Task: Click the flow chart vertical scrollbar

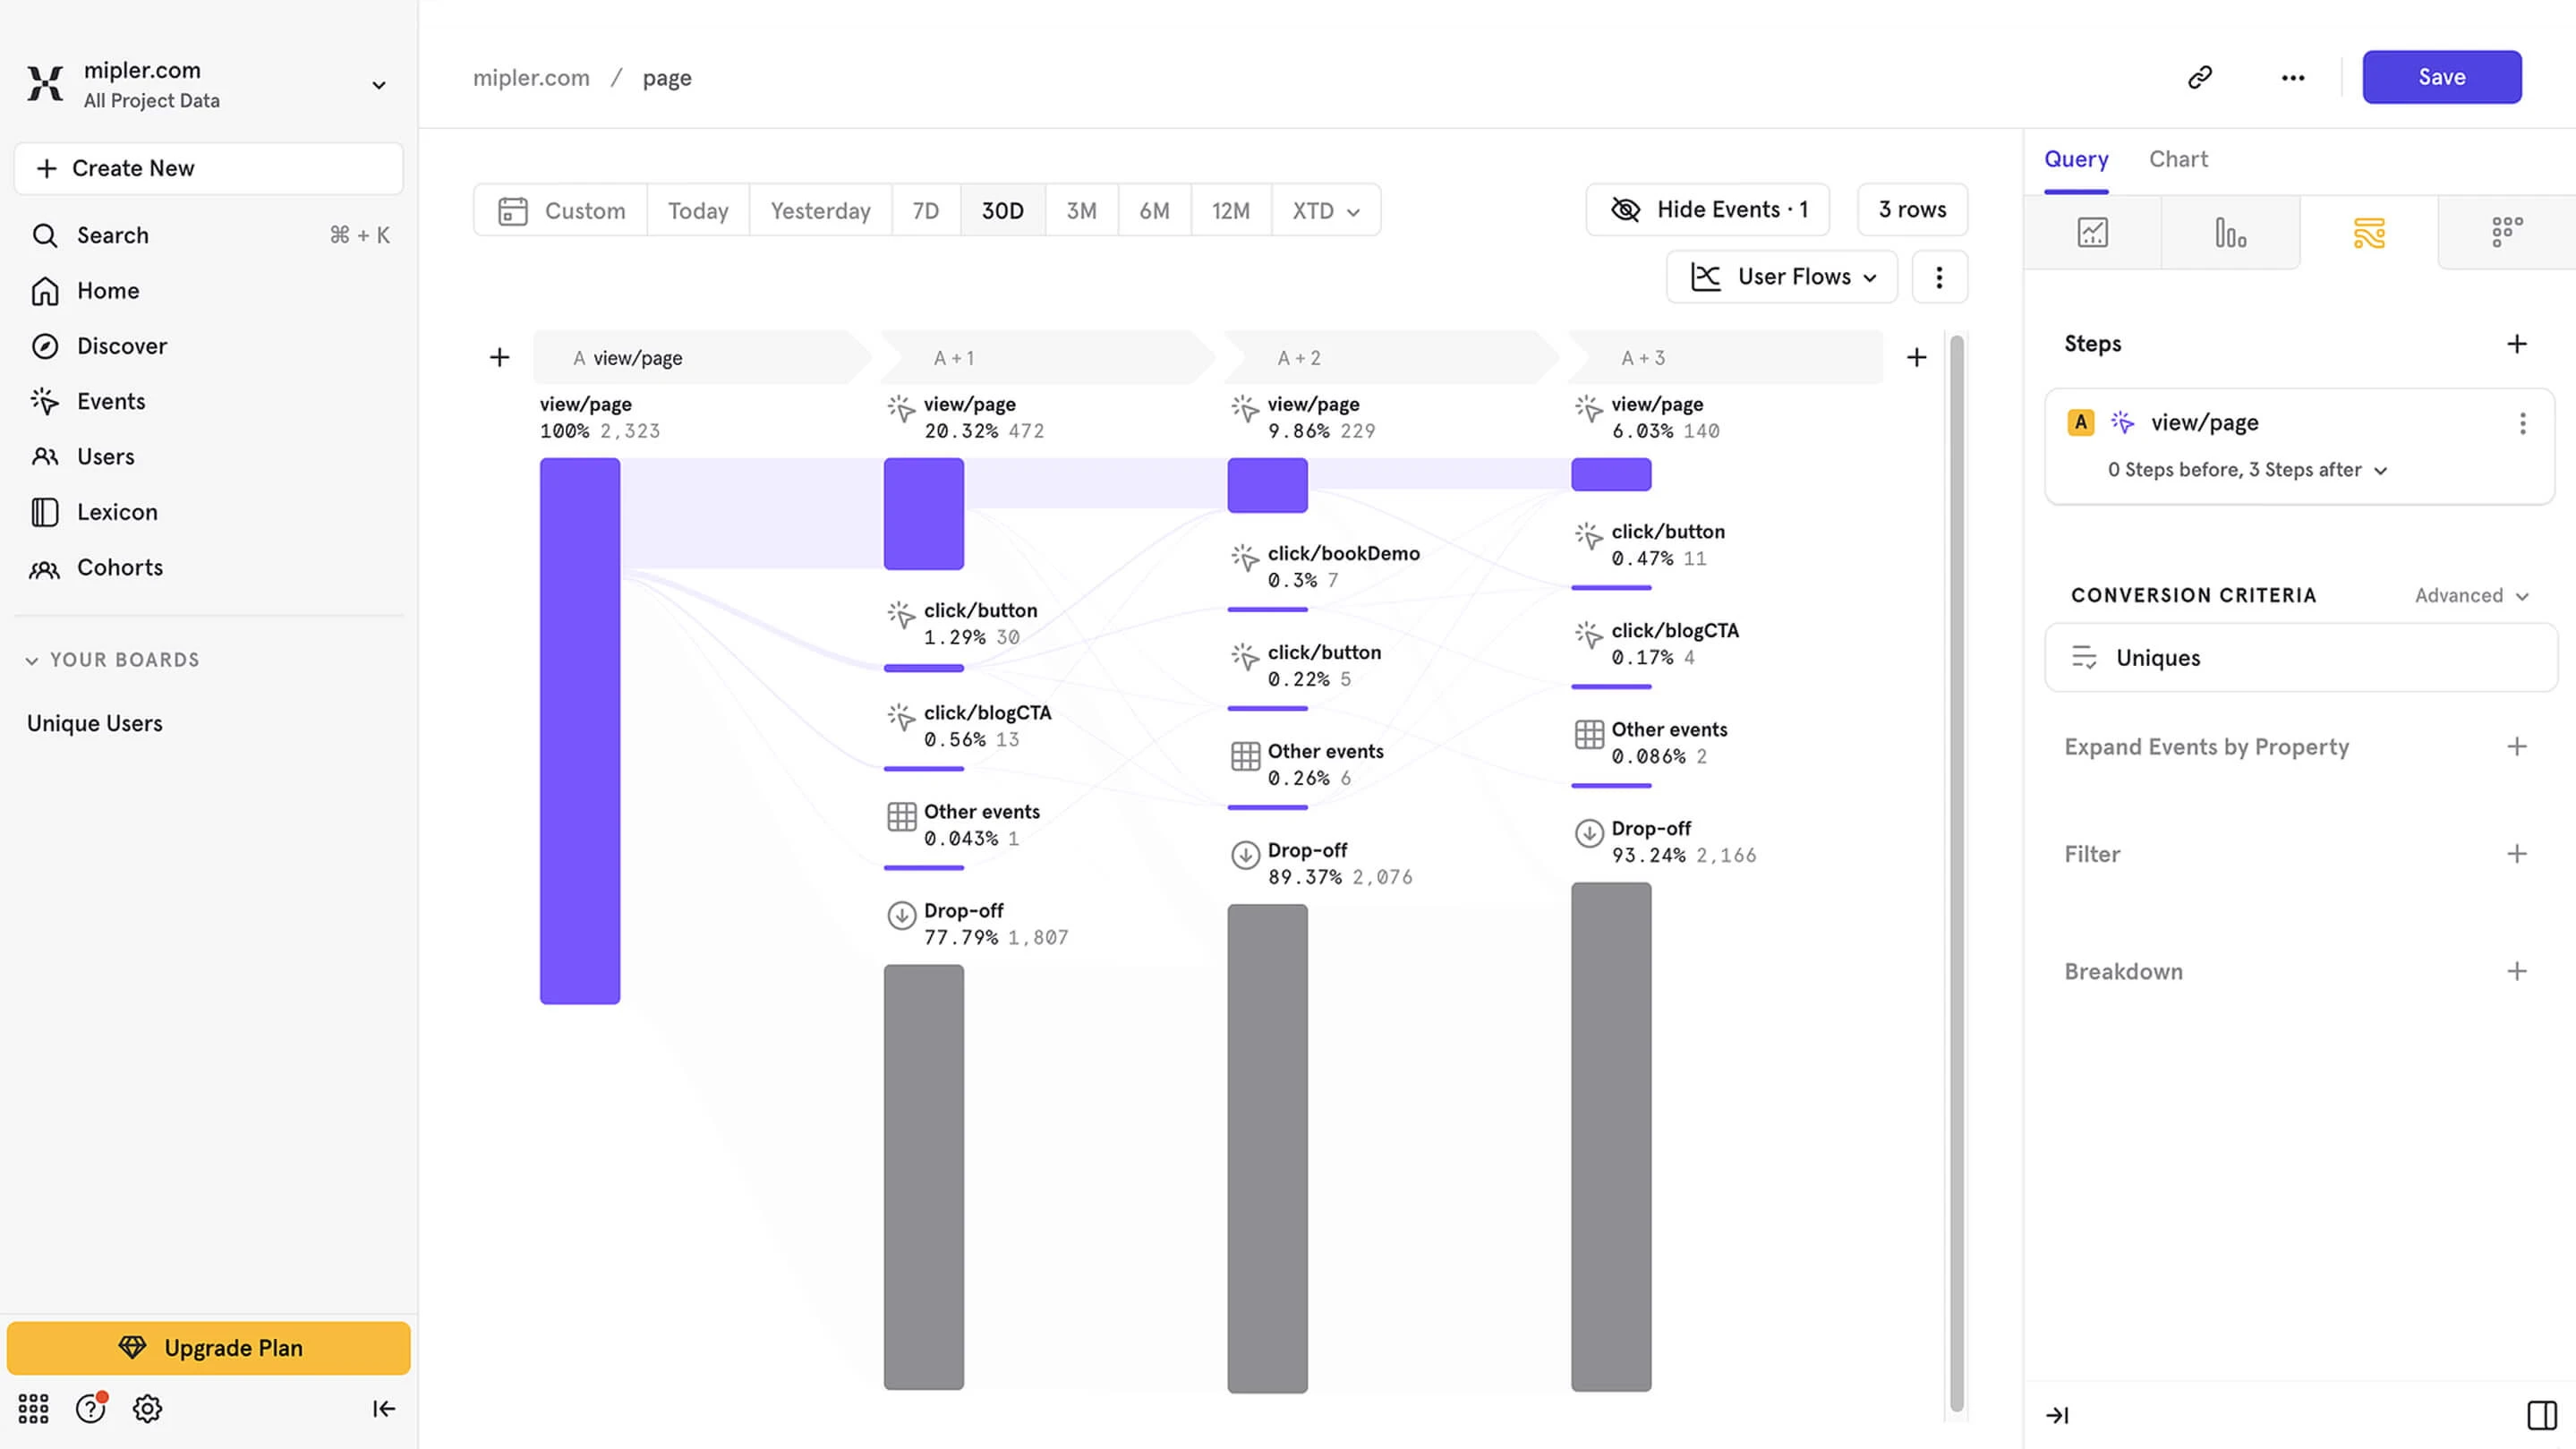Action: click(1956, 870)
